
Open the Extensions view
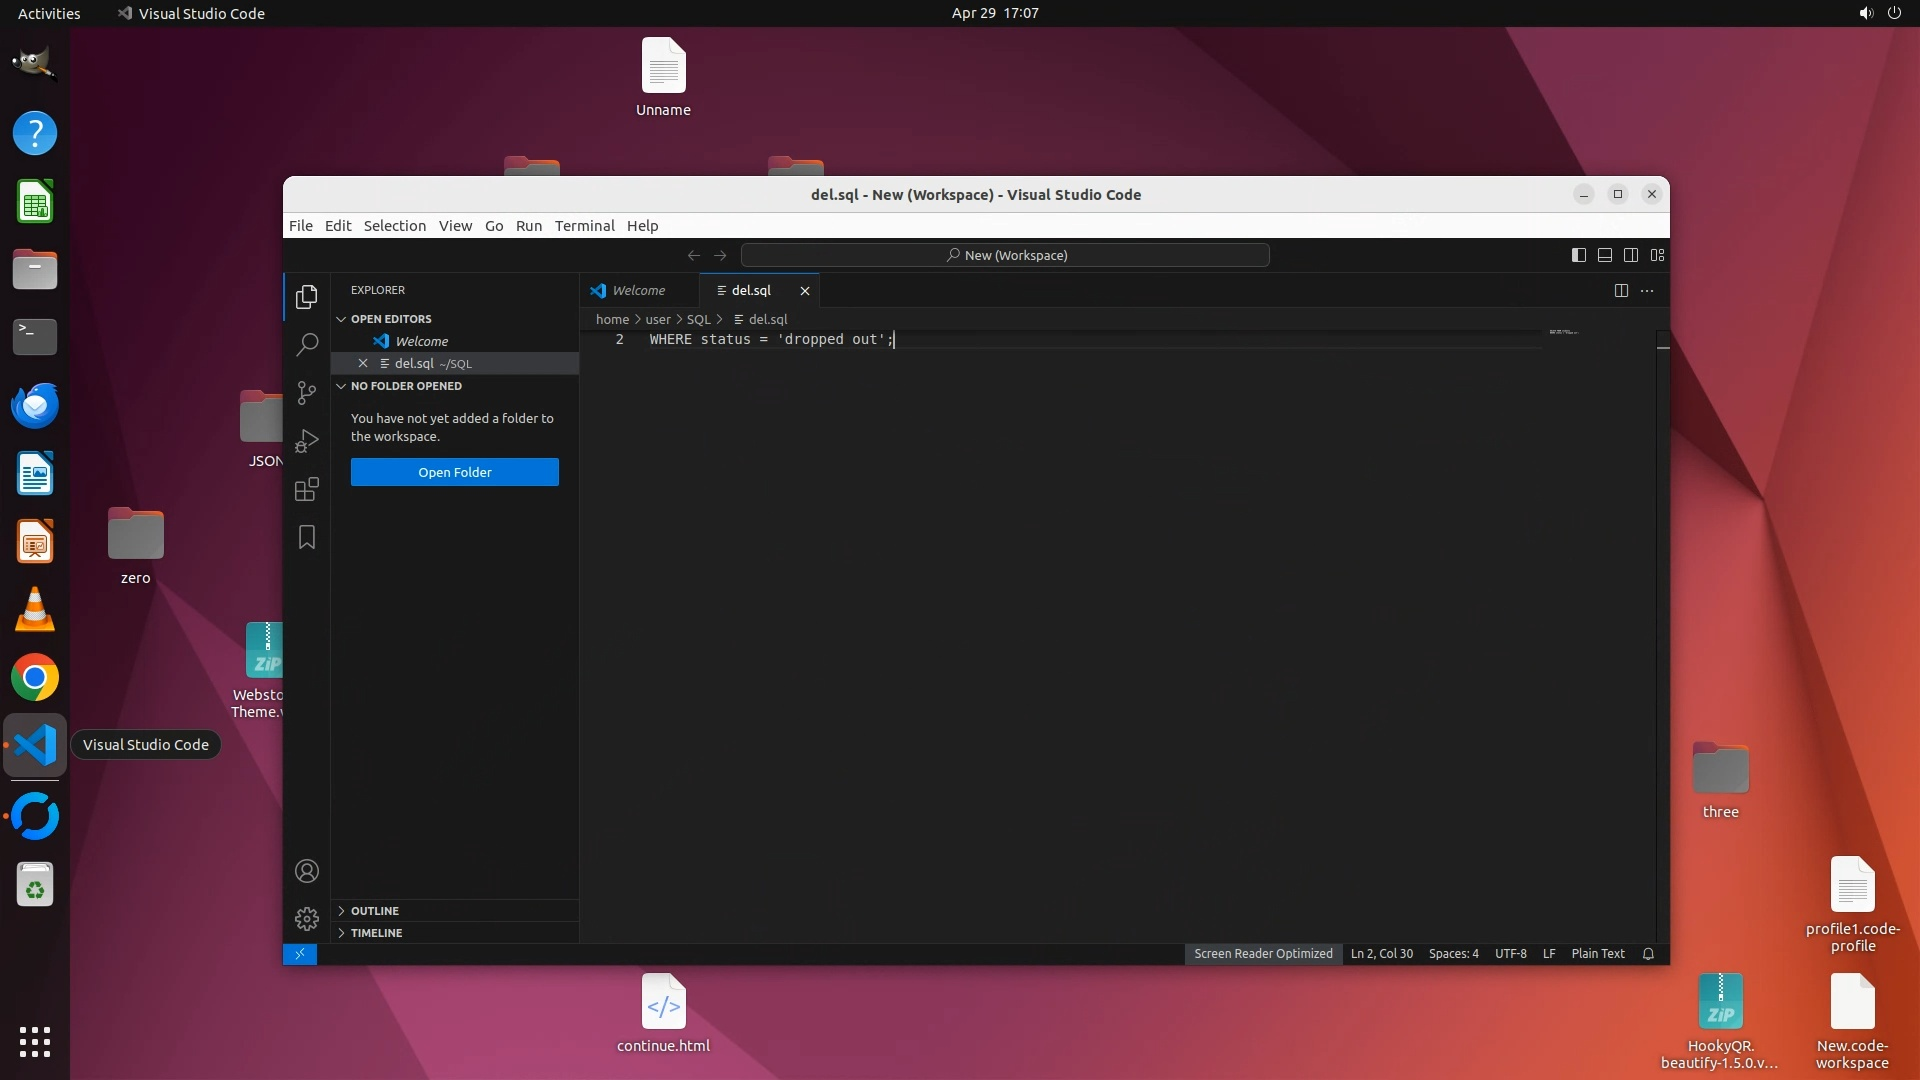pyautogui.click(x=307, y=489)
